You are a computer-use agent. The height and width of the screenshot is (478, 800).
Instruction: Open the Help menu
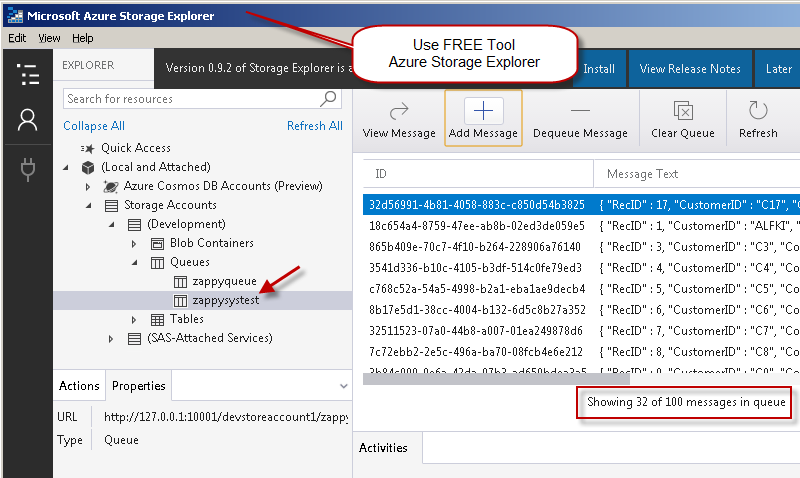pyautogui.click(x=83, y=38)
